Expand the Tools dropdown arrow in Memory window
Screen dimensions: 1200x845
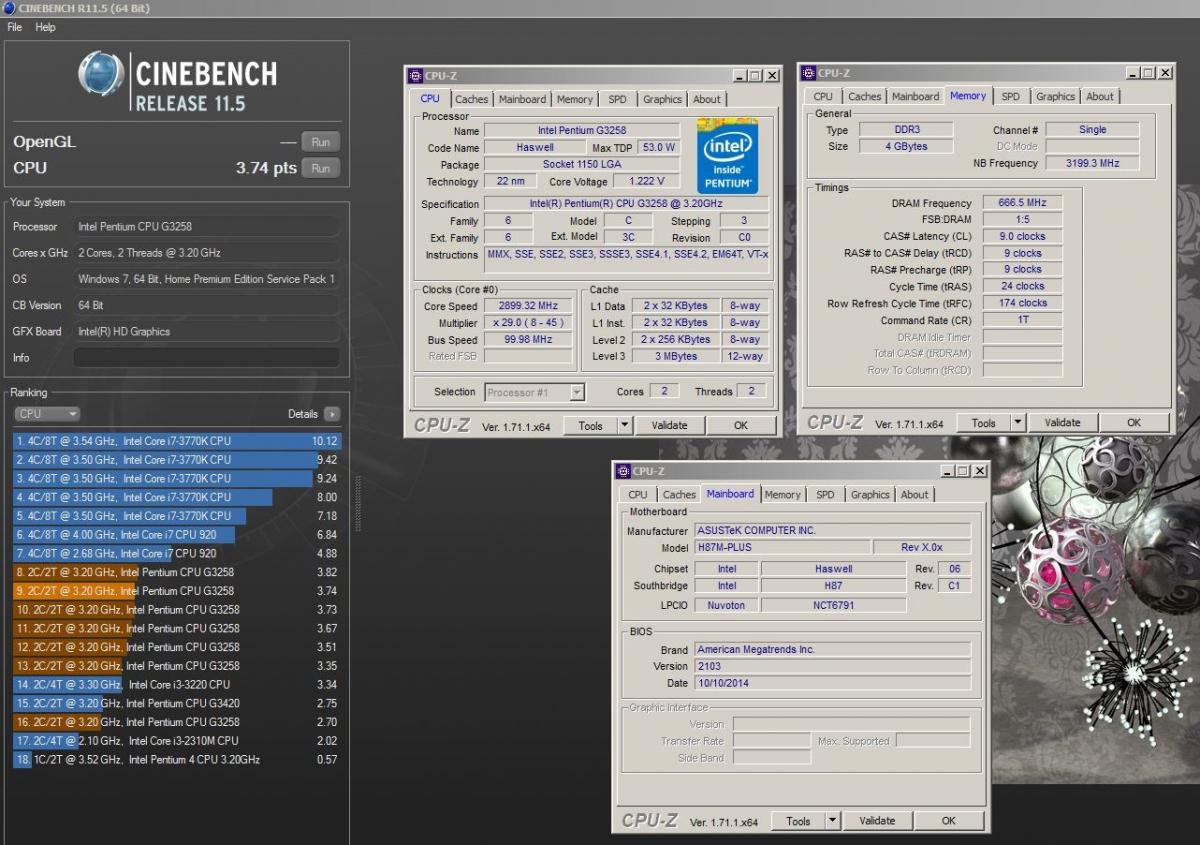pos(1018,423)
